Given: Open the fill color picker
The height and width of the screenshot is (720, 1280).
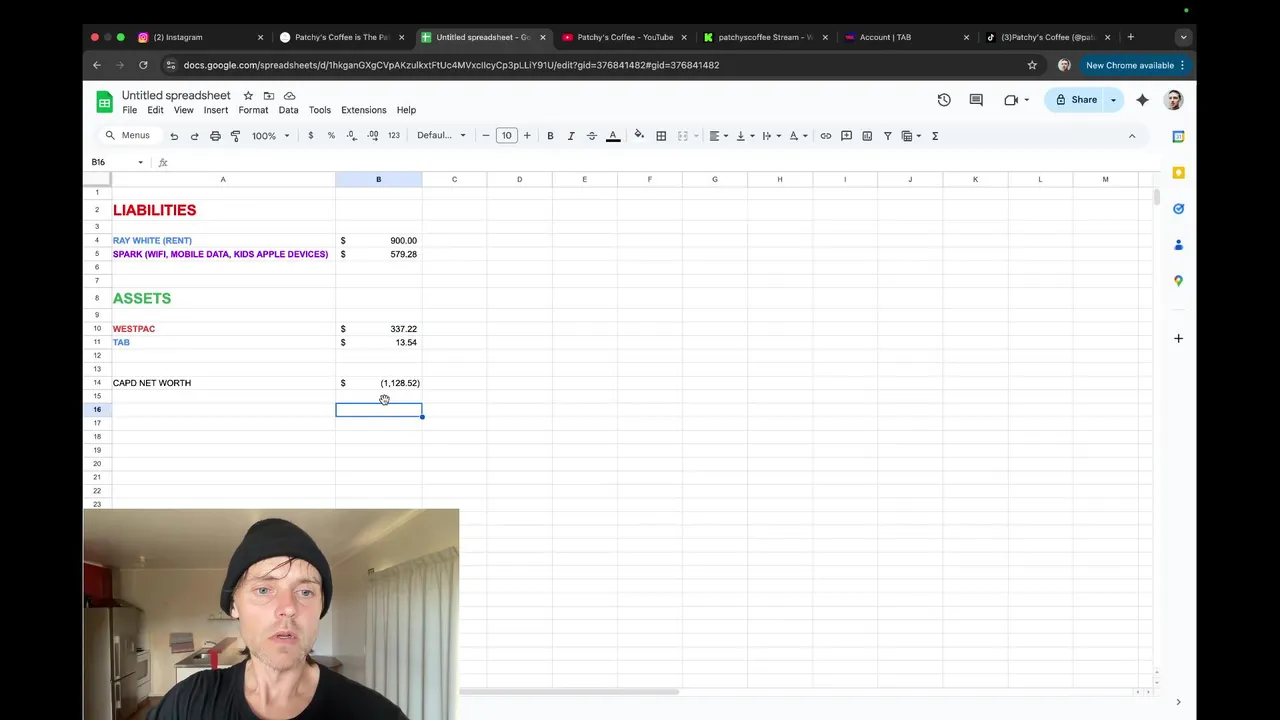Looking at the screenshot, I should pyautogui.click(x=639, y=136).
